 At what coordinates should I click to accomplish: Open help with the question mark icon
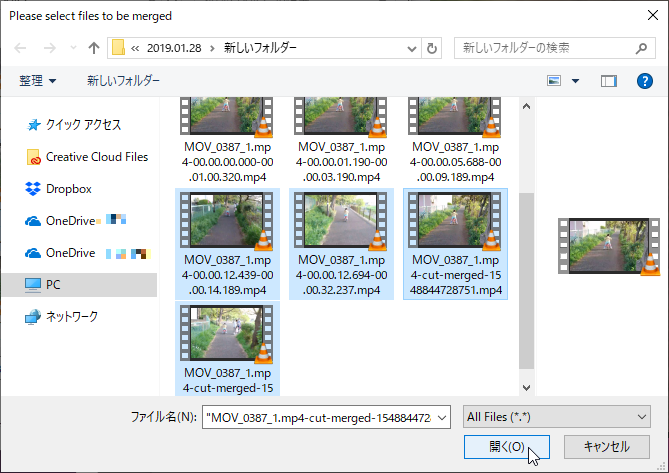tap(645, 81)
